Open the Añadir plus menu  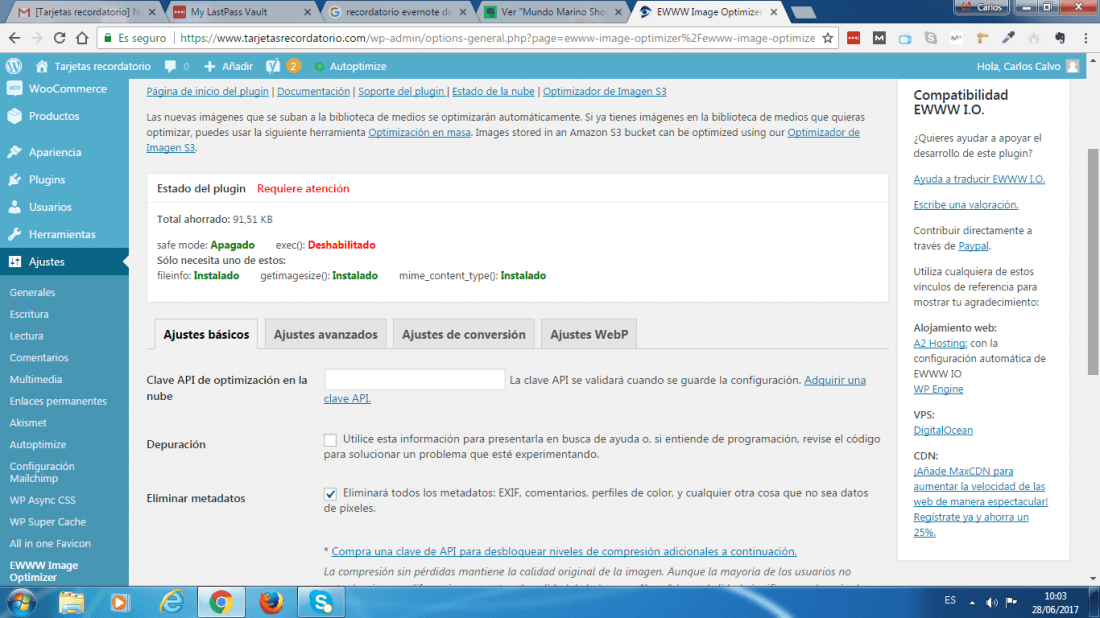pos(228,66)
